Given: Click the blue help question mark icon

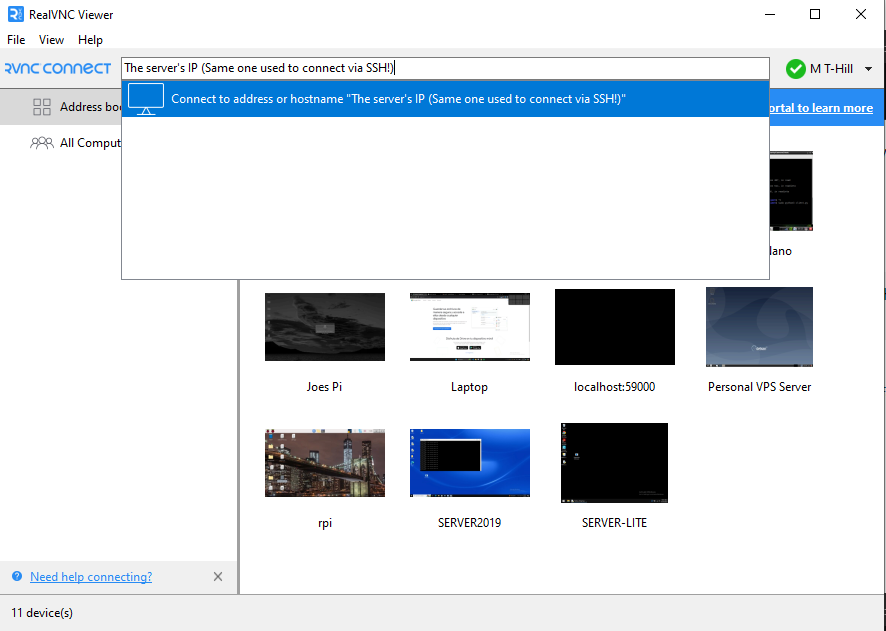Looking at the screenshot, I should [x=17, y=576].
